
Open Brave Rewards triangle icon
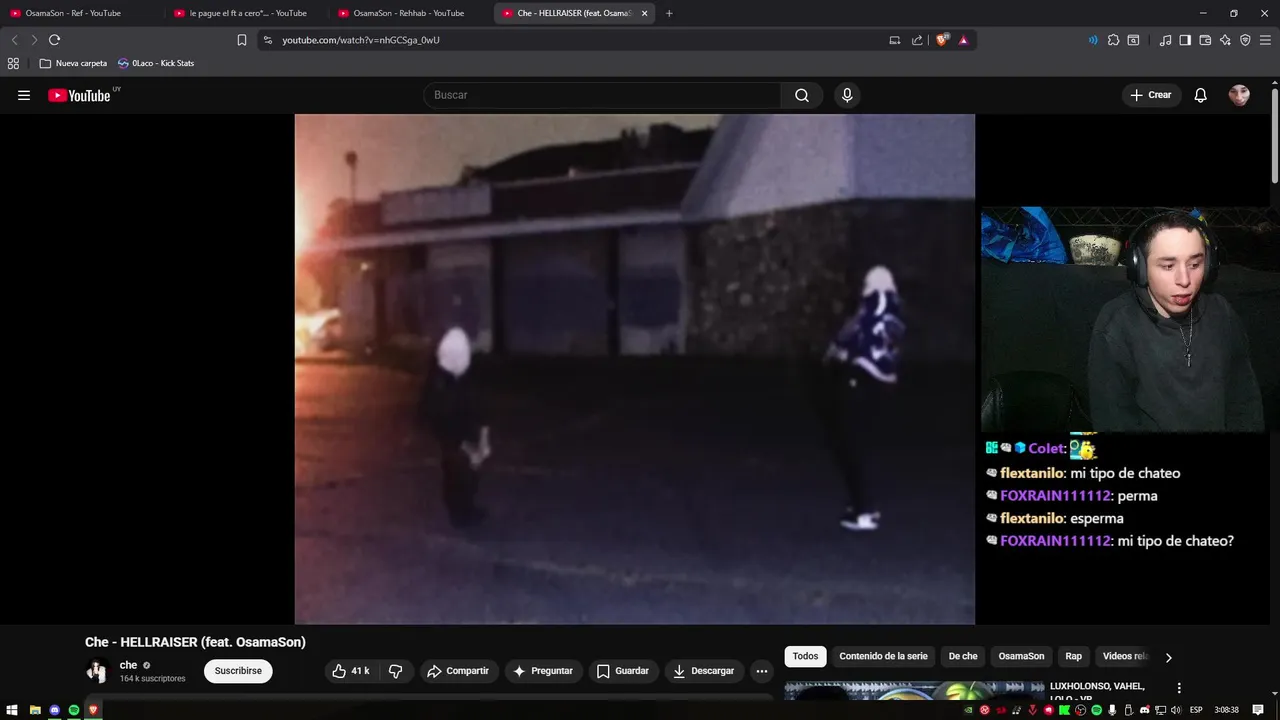pos(963,40)
